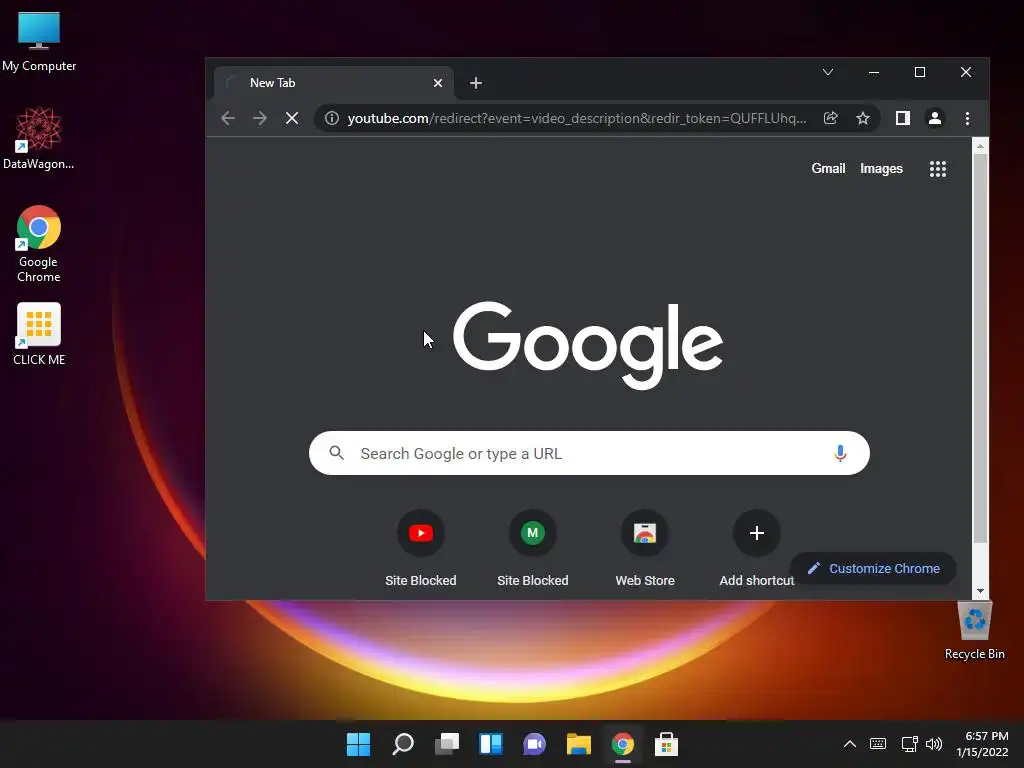Open network status tray icon
The width and height of the screenshot is (1024, 768).
(x=909, y=744)
